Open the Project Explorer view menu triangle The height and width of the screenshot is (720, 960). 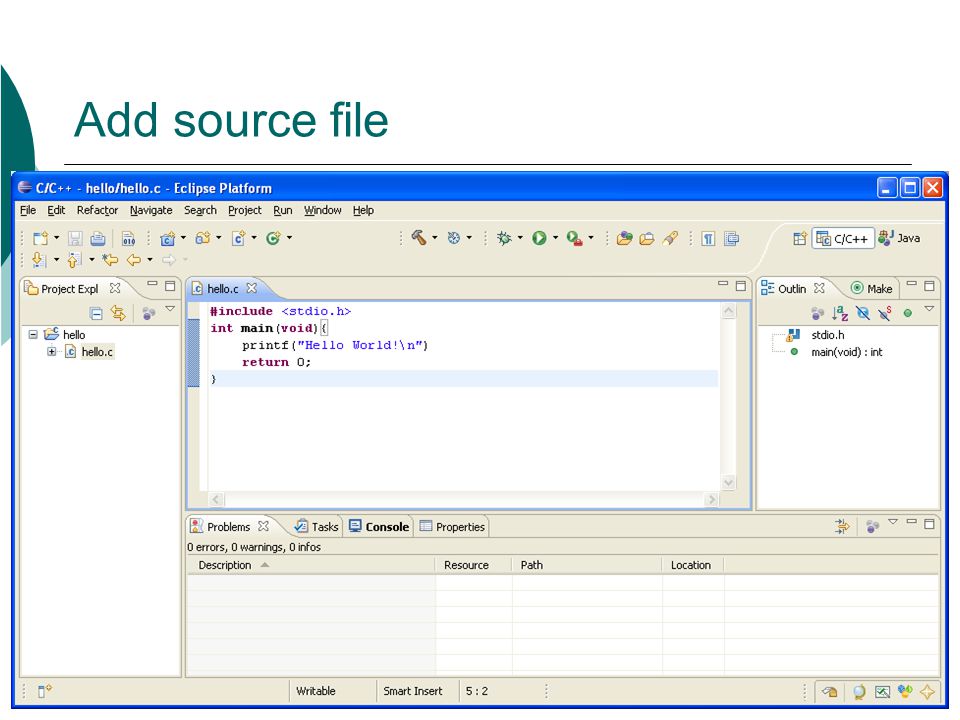point(170,309)
